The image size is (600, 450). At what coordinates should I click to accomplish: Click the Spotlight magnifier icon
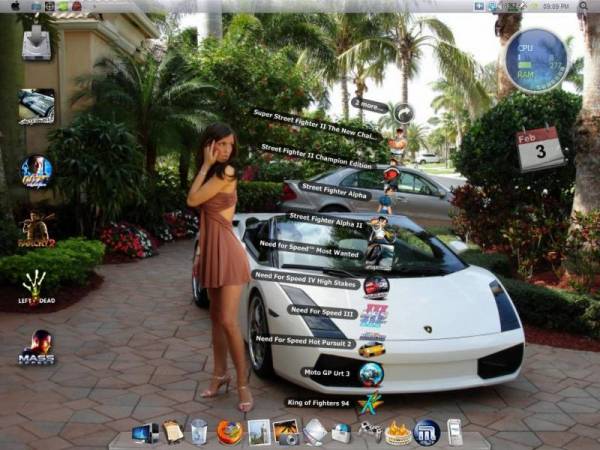pyautogui.click(x=583, y=6)
